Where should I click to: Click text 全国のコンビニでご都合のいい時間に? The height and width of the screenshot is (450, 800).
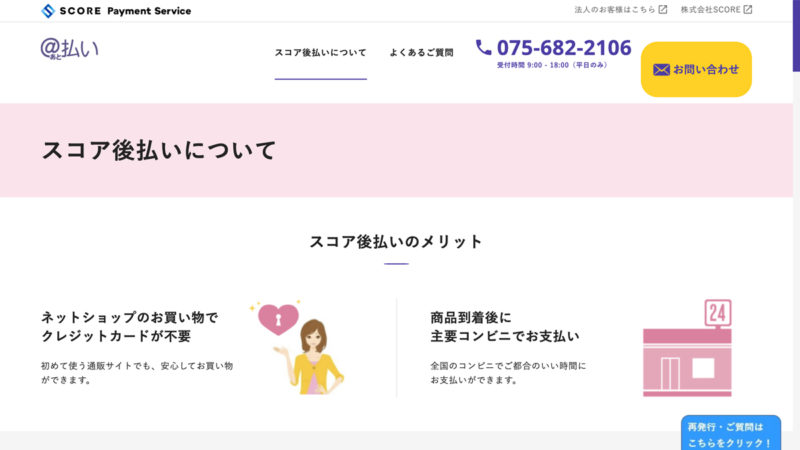(508, 366)
